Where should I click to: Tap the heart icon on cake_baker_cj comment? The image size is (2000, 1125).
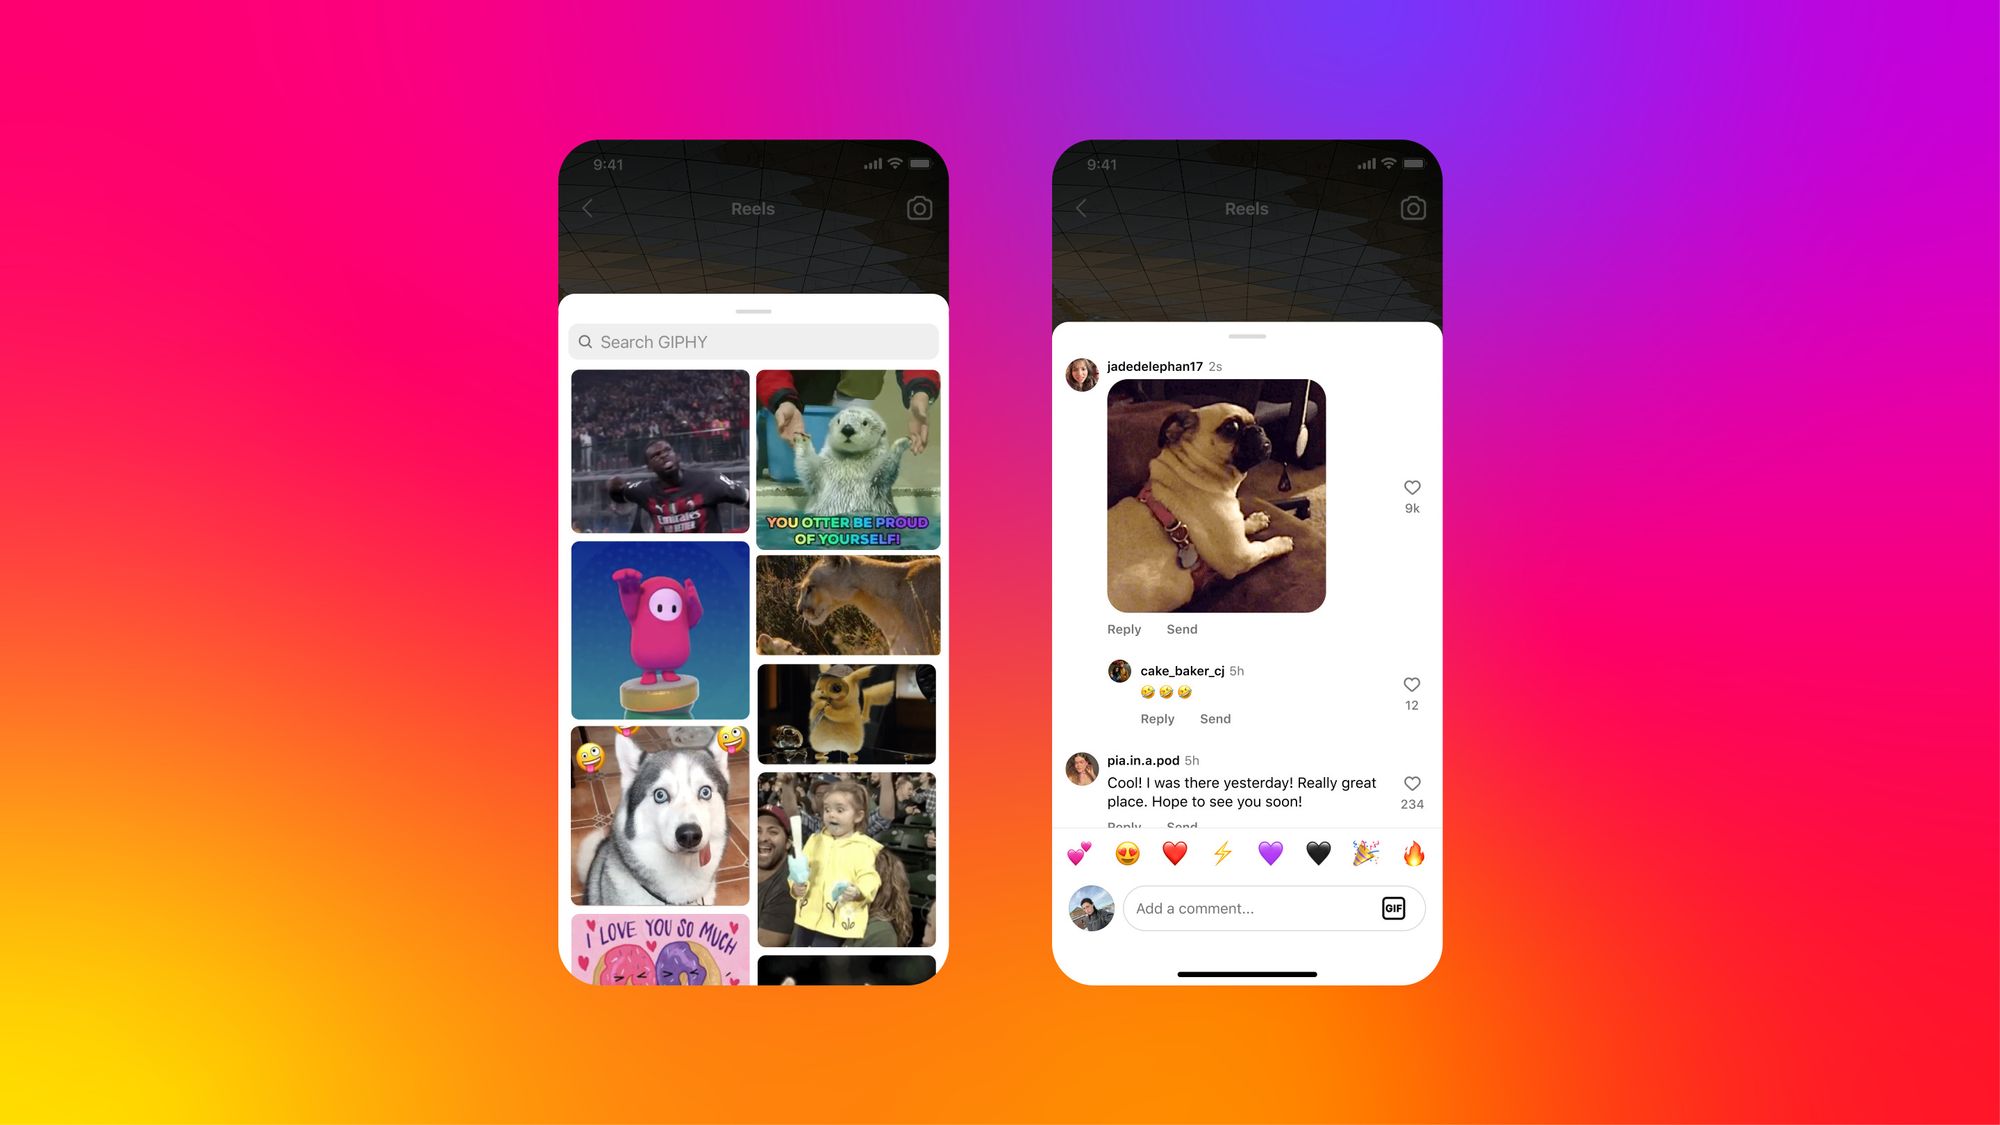pos(1411,684)
